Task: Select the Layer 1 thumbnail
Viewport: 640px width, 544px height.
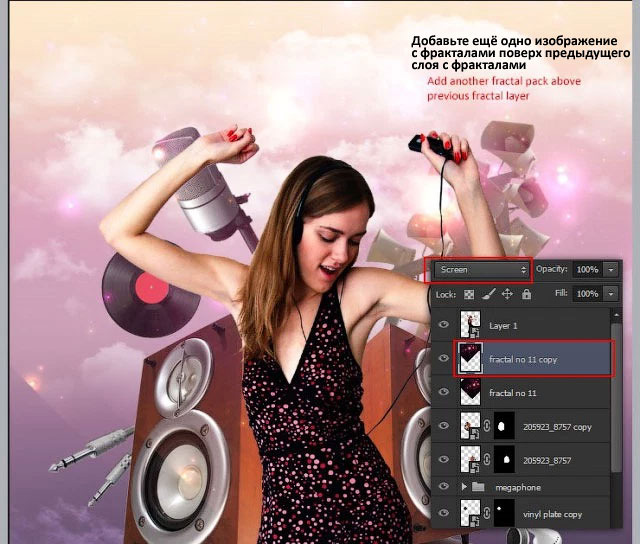Action: tap(470, 324)
